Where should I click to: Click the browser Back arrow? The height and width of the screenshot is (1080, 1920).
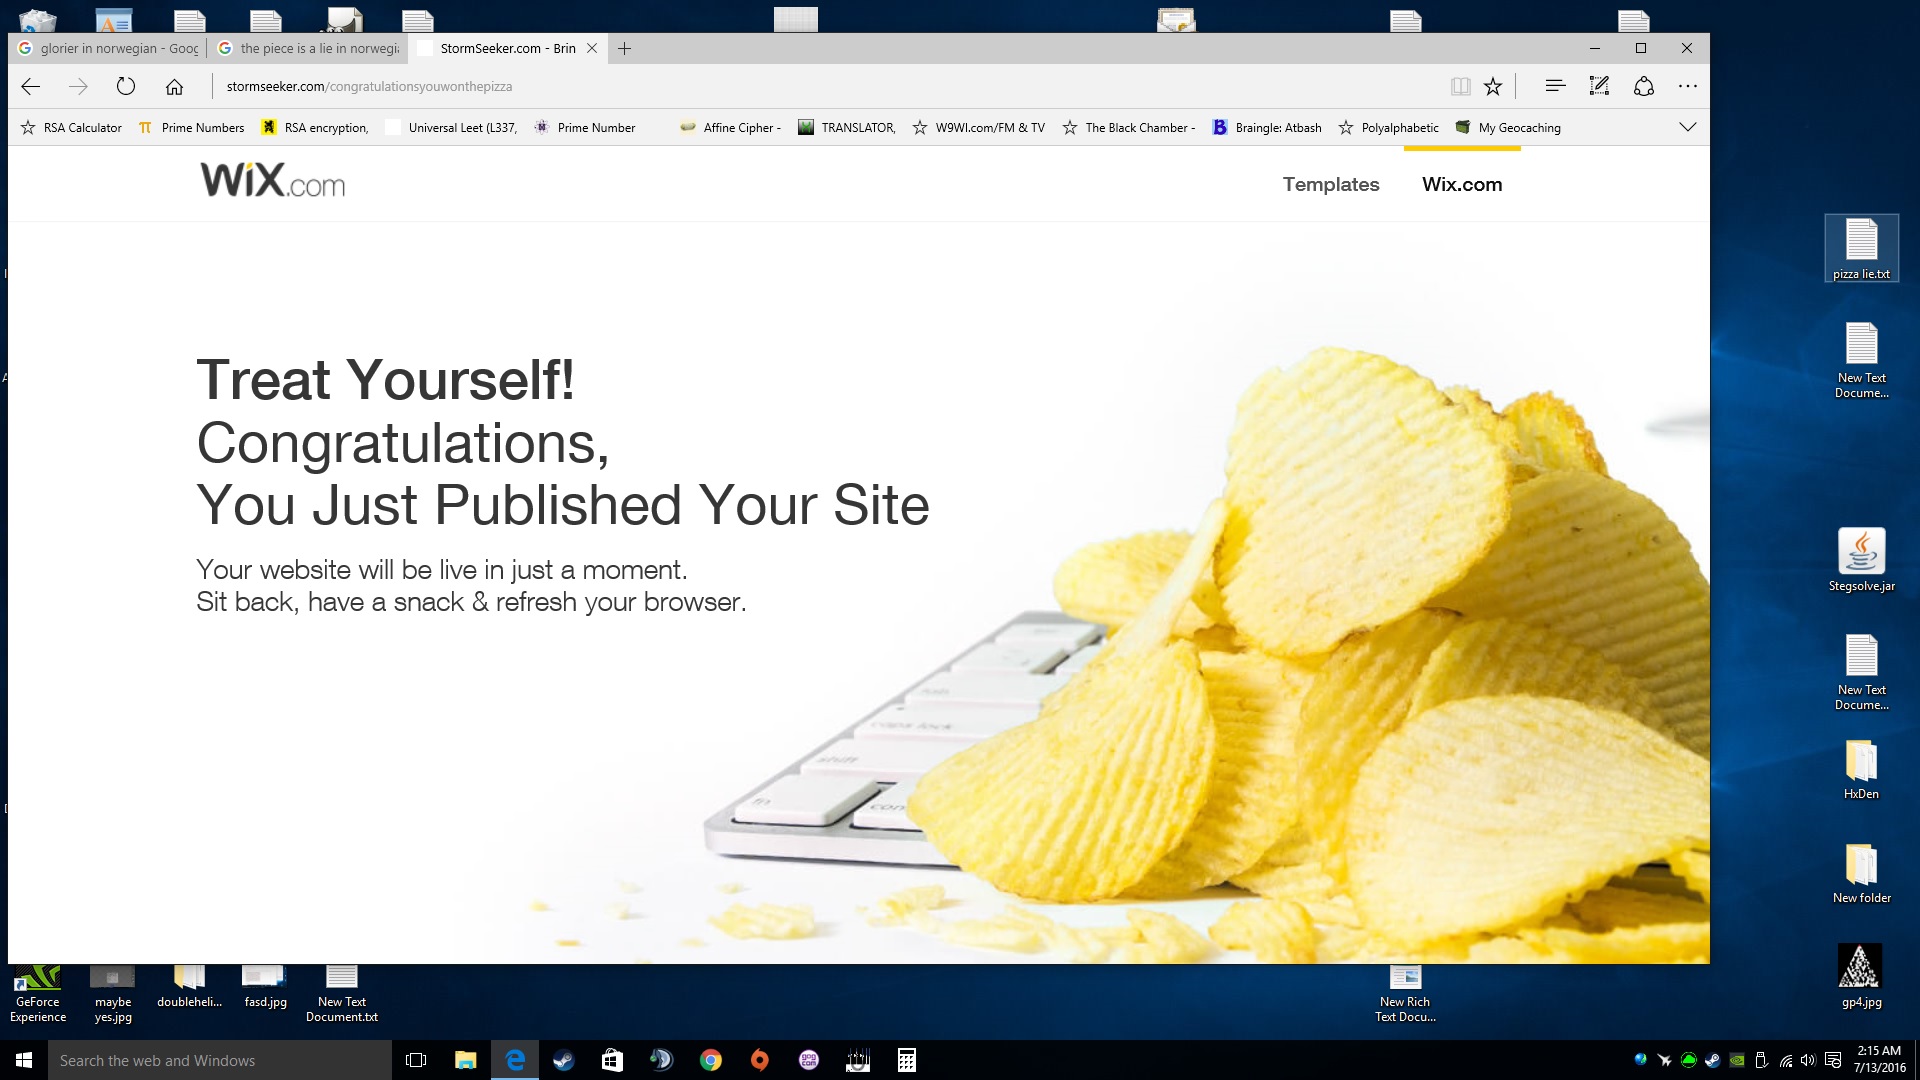pyautogui.click(x=31, y=87)
